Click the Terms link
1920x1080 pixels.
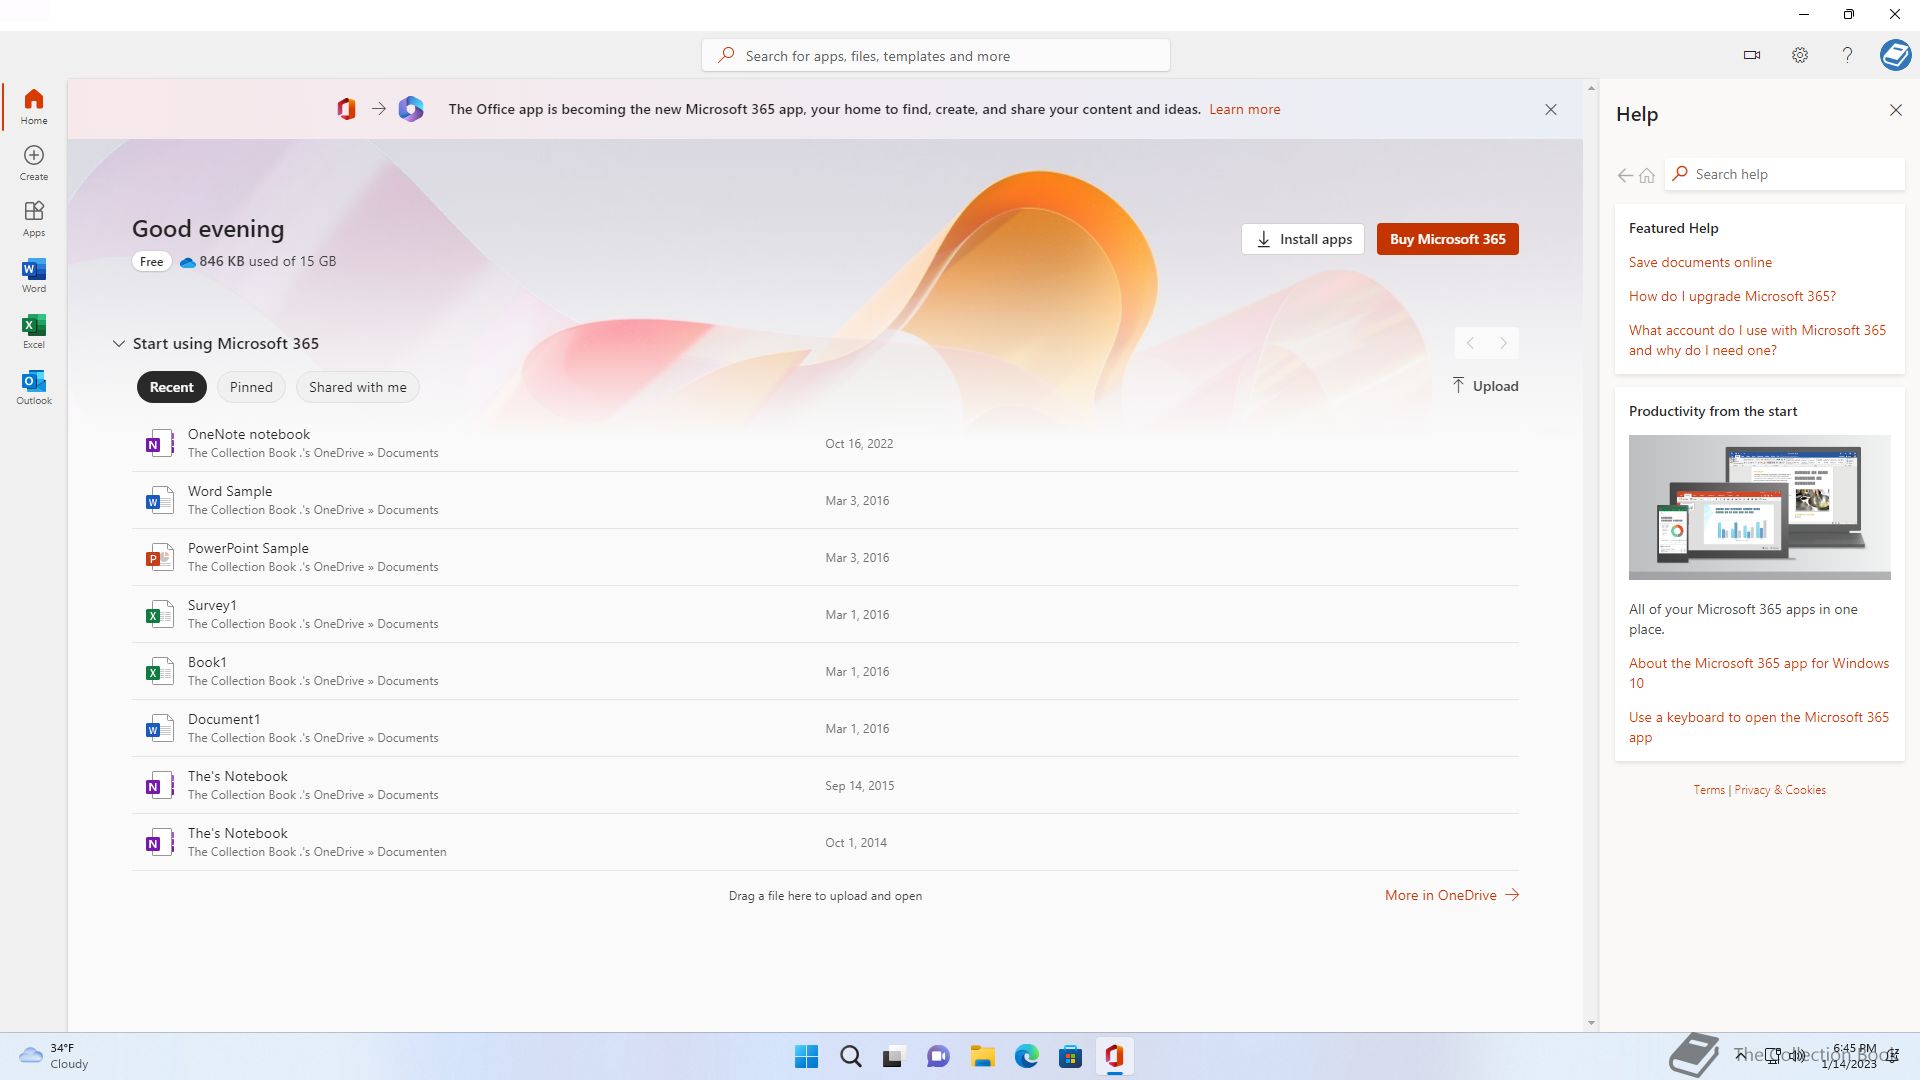(1709, 790)
